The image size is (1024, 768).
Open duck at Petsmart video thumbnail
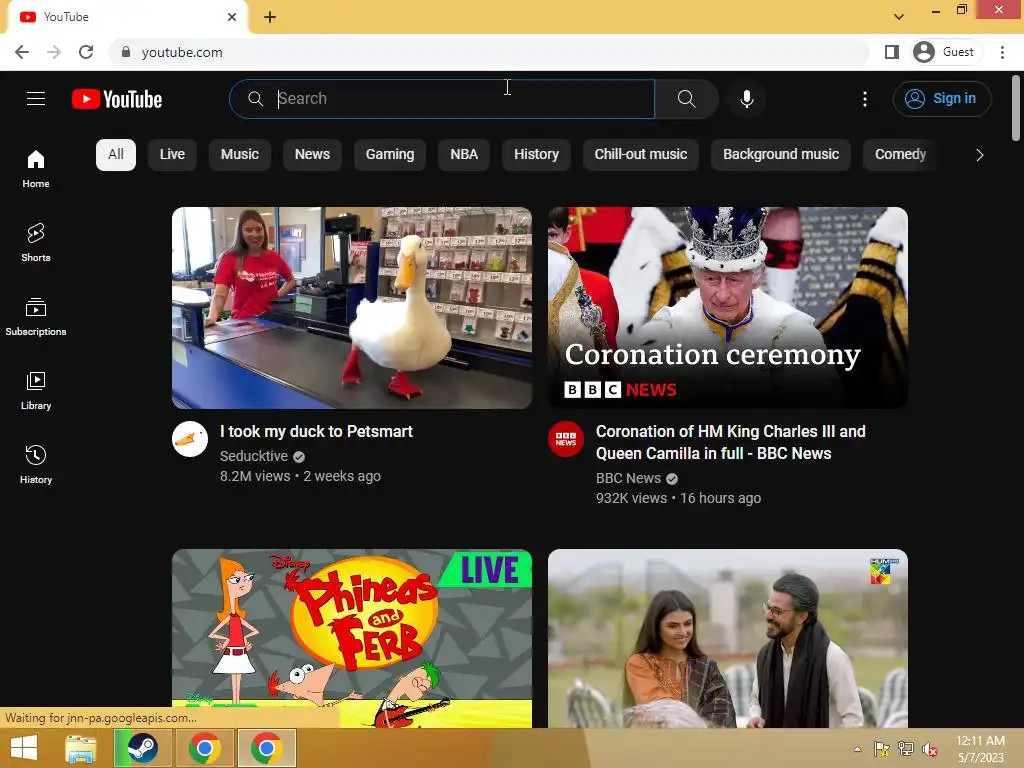[352, 308]
